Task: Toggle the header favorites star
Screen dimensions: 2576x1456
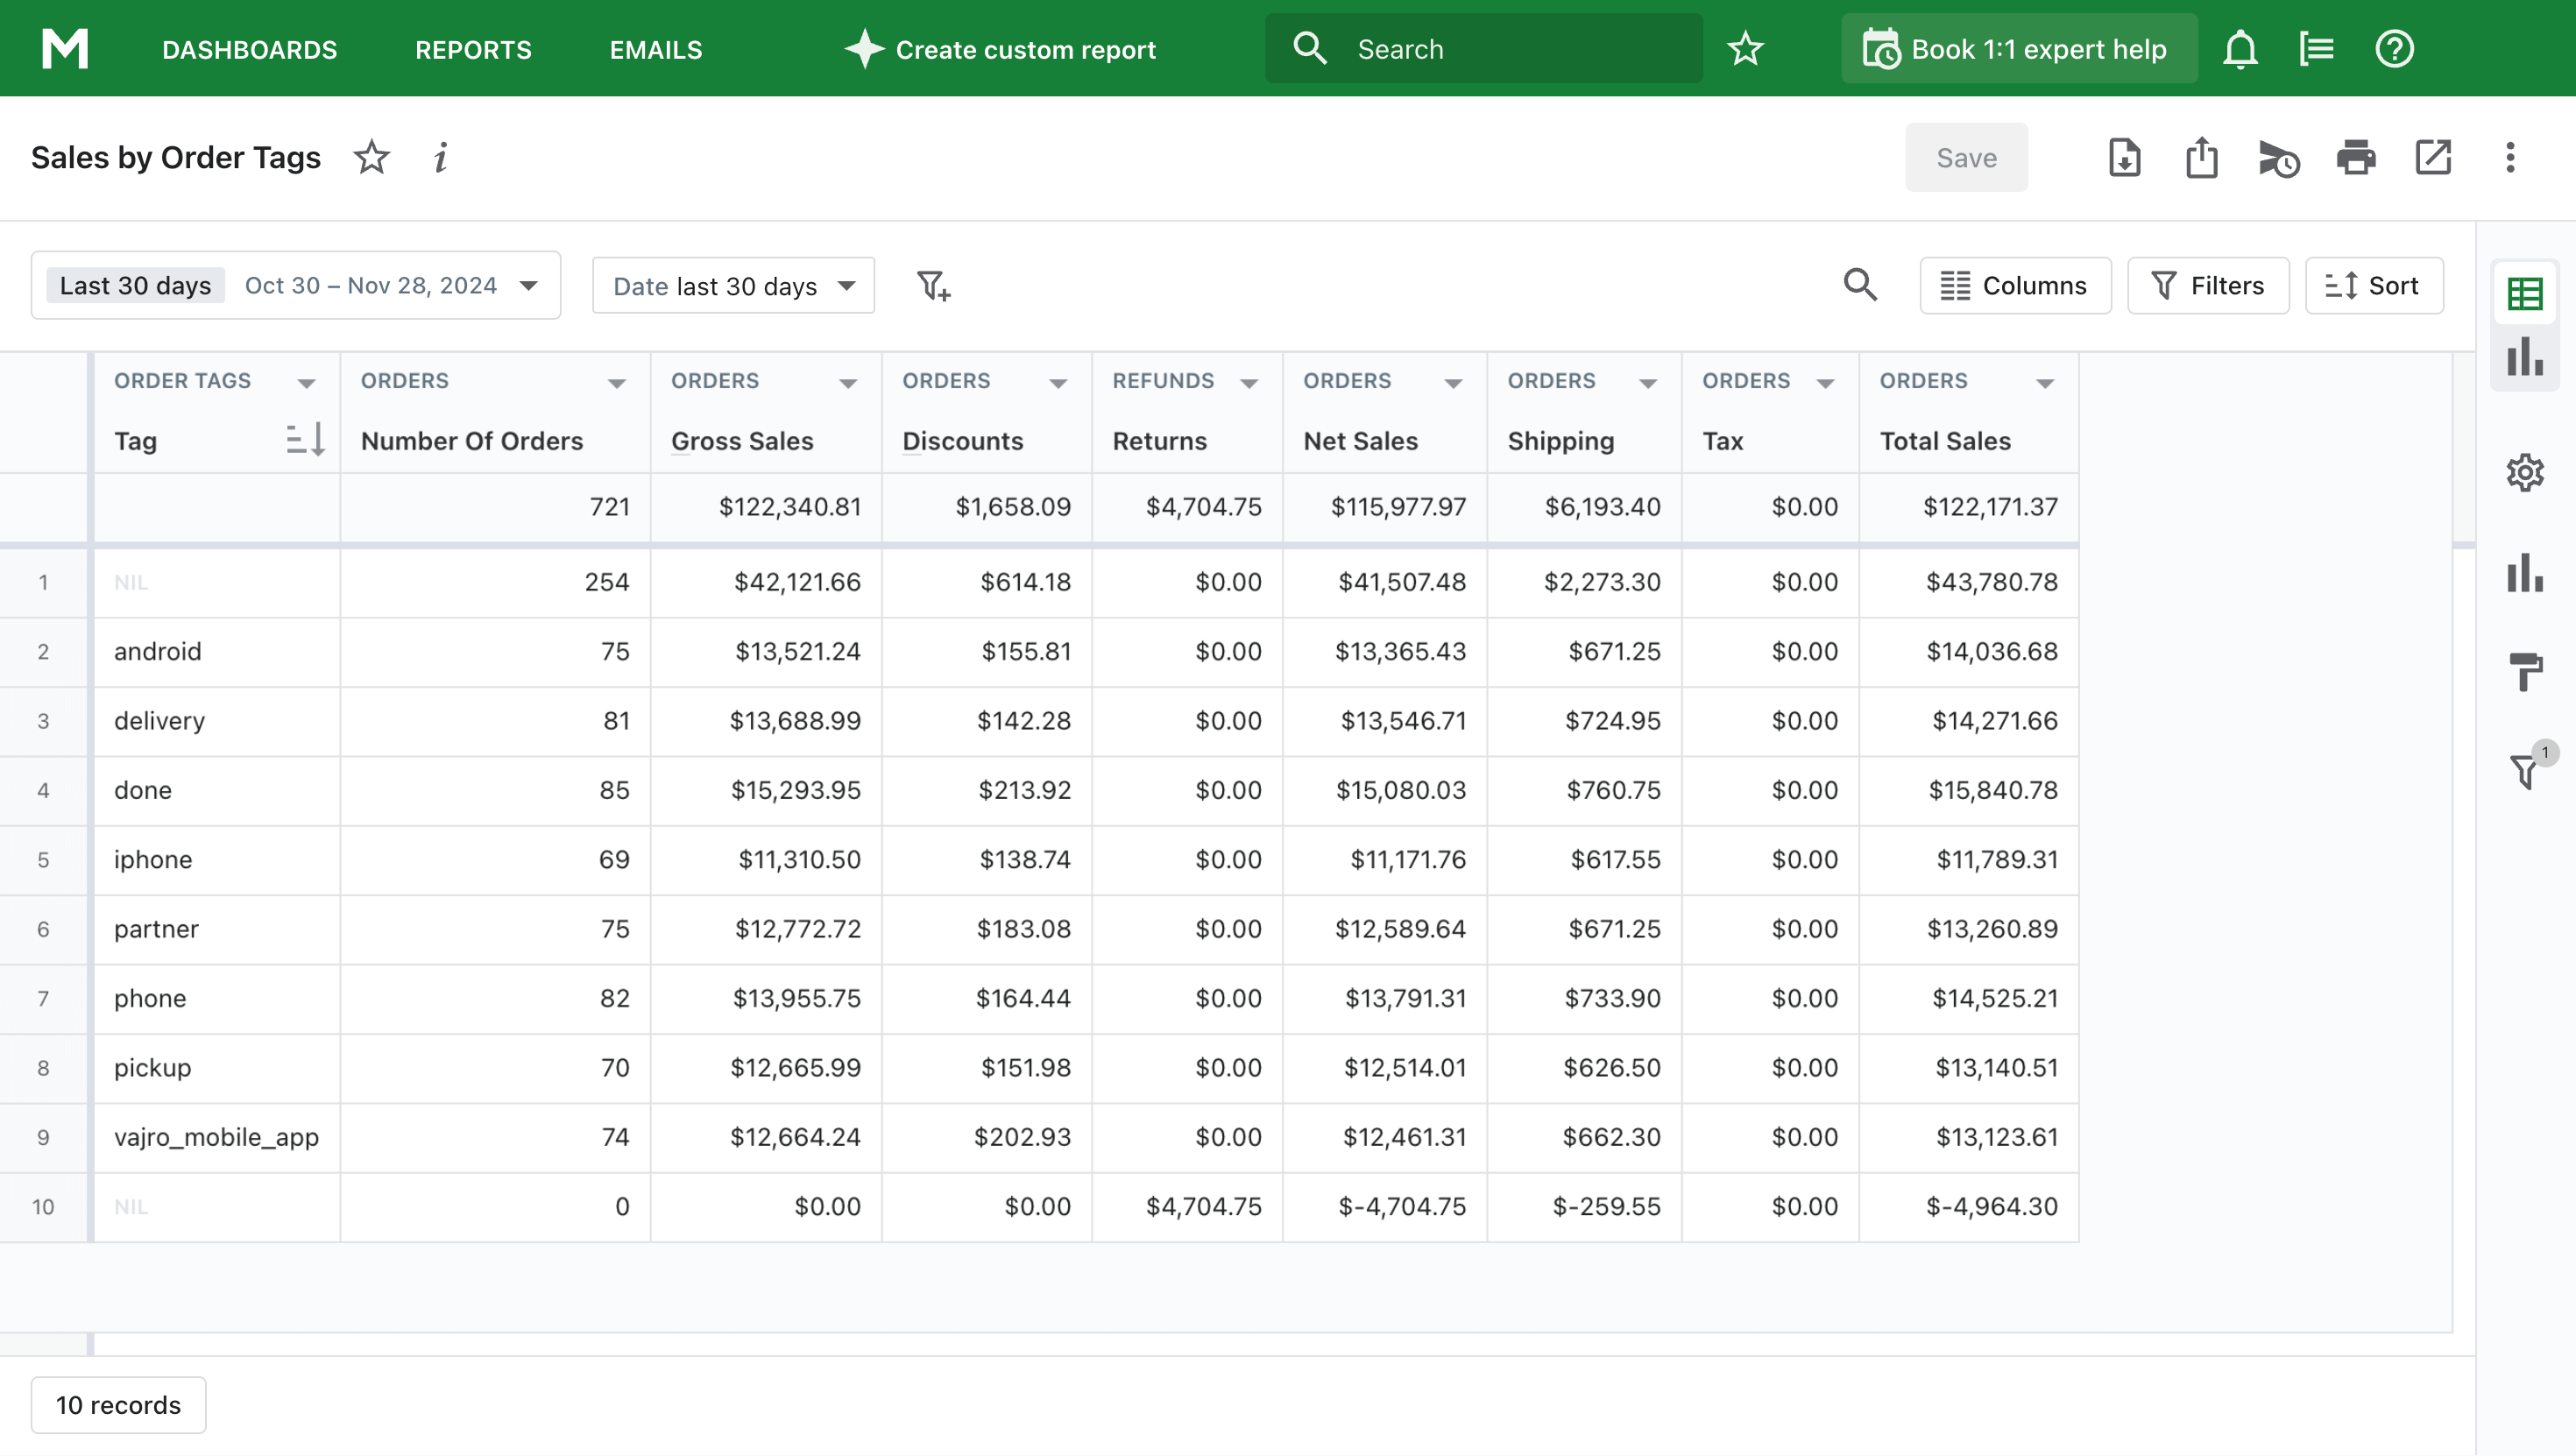Action: pos(1745,49)
